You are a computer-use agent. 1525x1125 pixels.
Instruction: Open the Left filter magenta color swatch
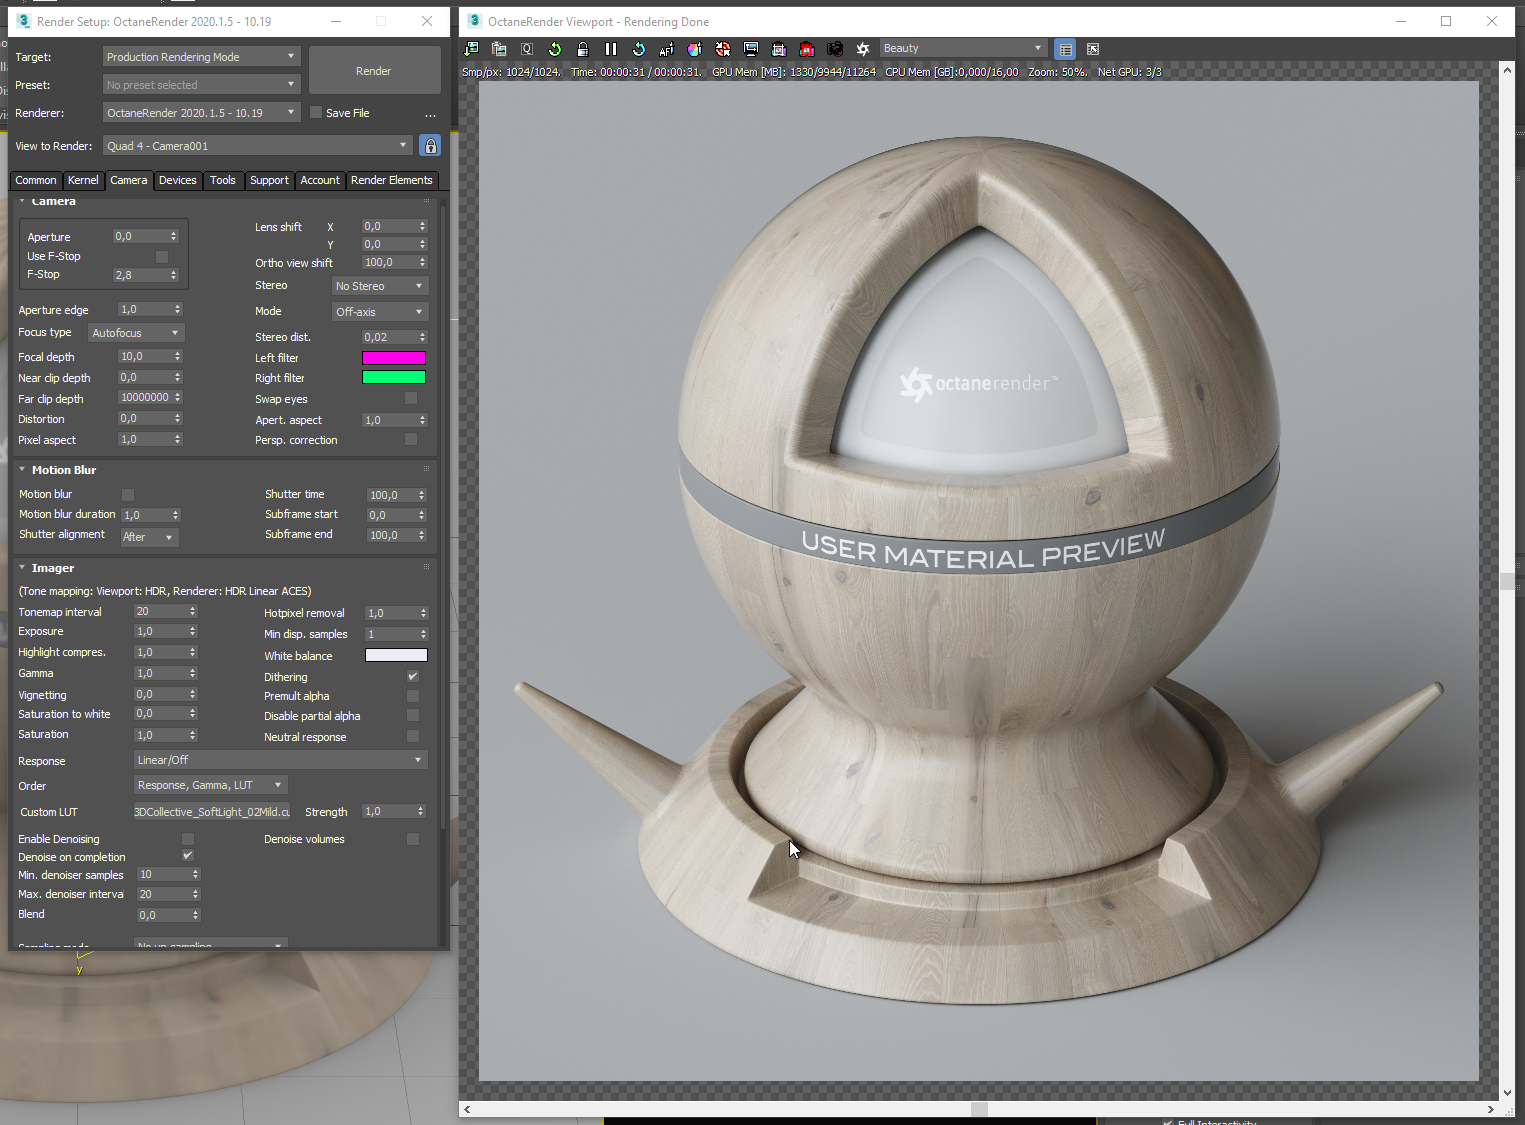(x=394, y=358)
